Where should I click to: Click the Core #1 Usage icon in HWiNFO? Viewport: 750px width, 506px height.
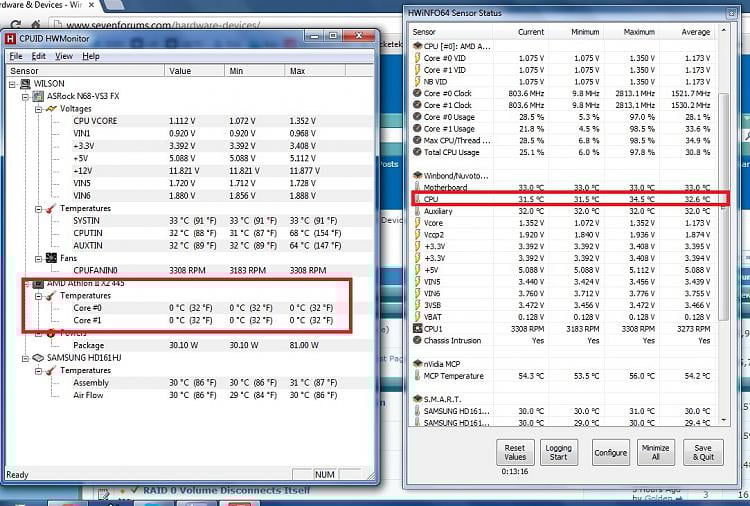[x=417, y=129]
